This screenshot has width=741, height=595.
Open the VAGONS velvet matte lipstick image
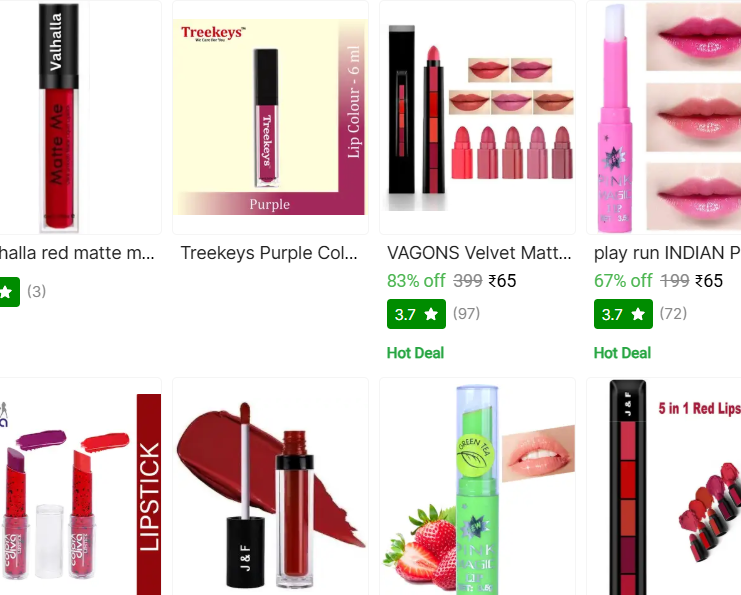477,117
